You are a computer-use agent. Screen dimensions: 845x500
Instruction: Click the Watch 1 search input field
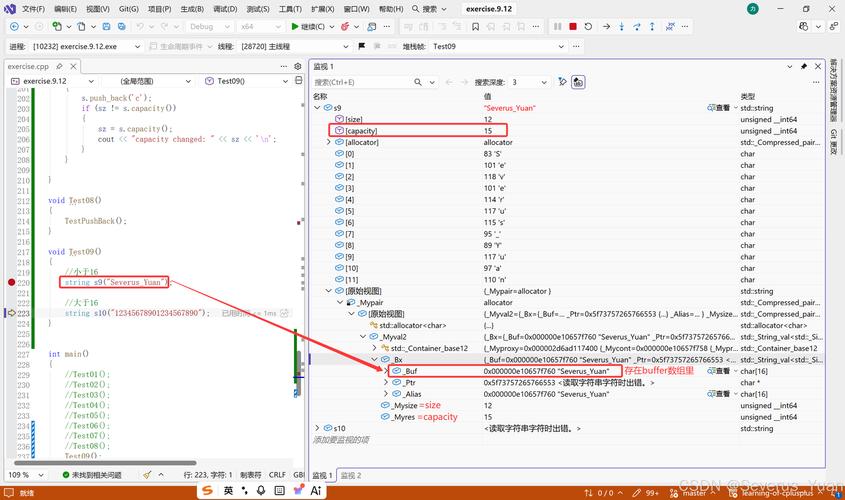(362, 82)
